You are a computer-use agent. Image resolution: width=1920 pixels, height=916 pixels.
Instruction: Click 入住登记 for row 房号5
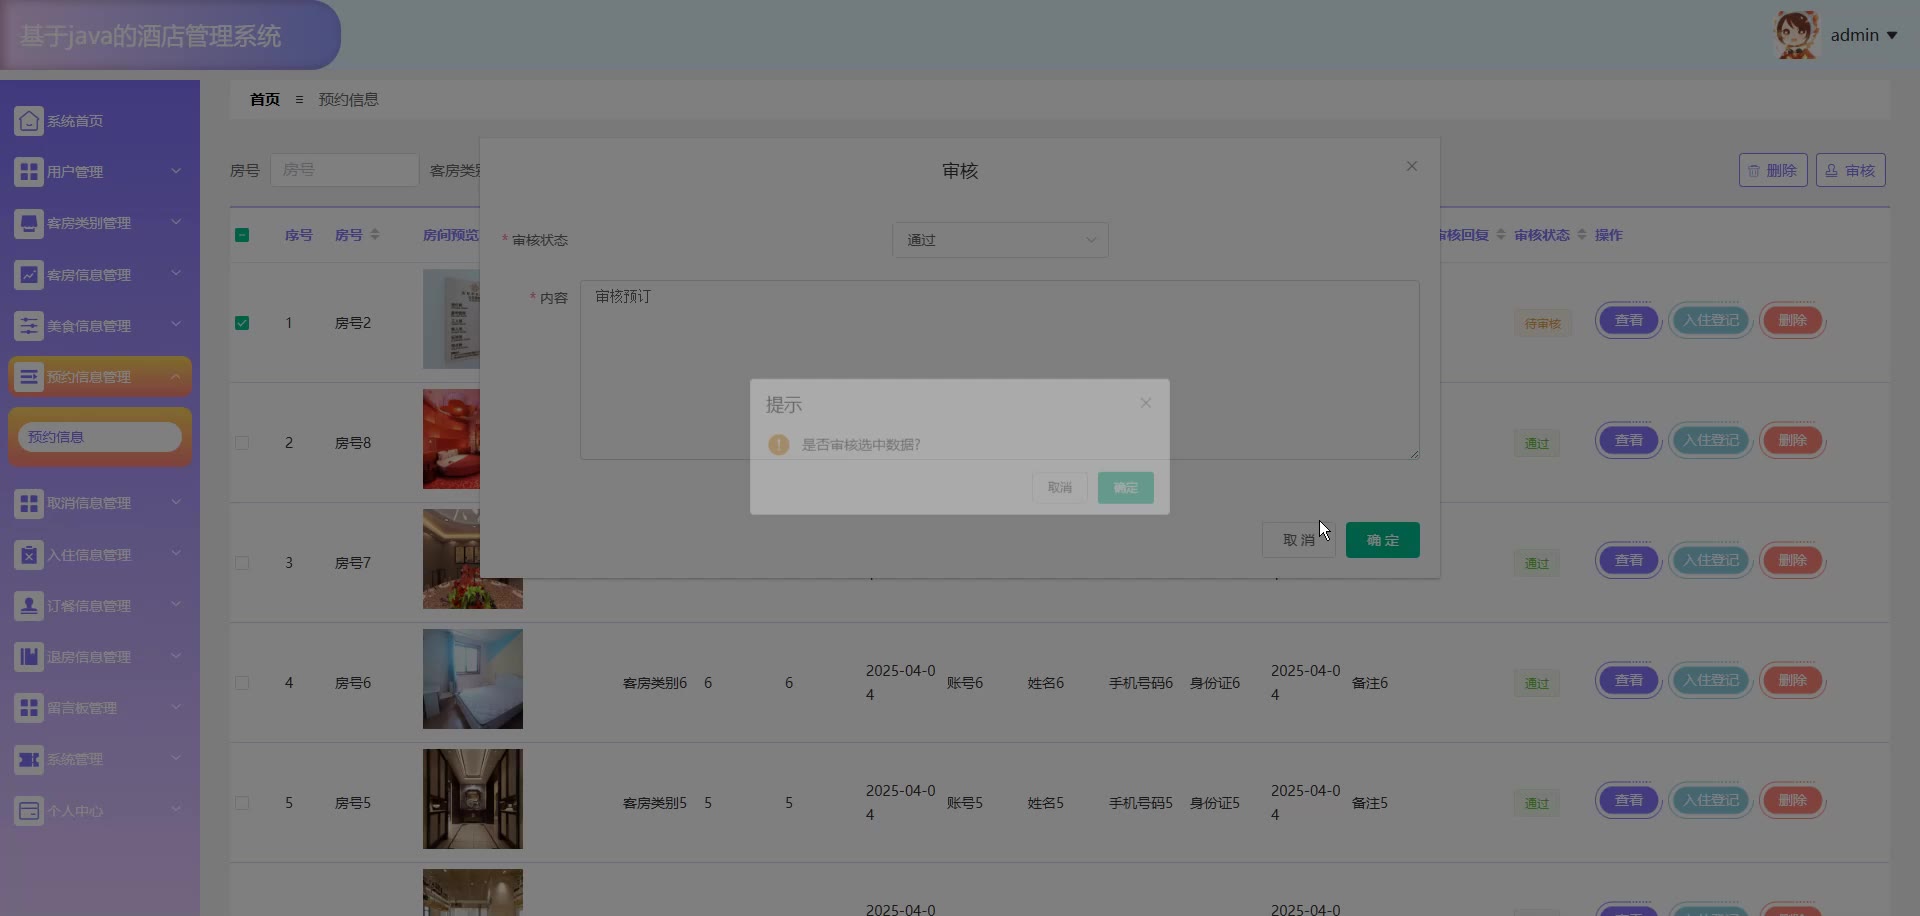[1711, 801]
